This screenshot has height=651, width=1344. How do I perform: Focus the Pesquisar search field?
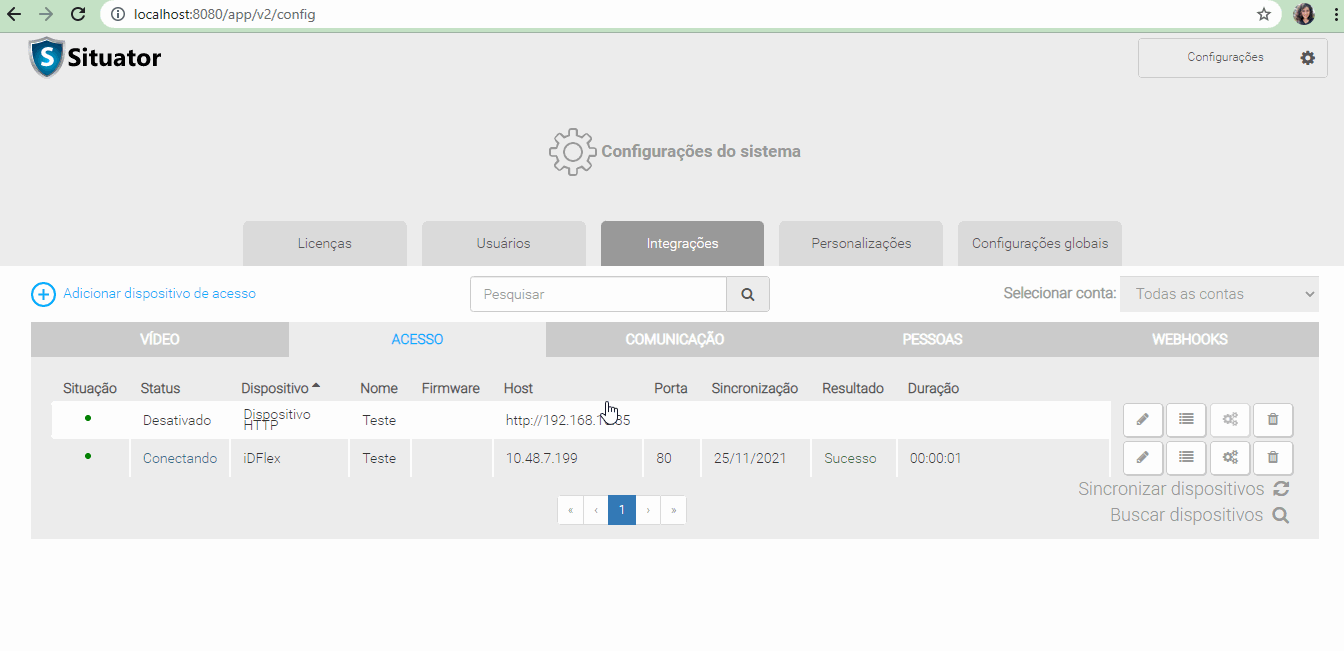coord(598,295)
